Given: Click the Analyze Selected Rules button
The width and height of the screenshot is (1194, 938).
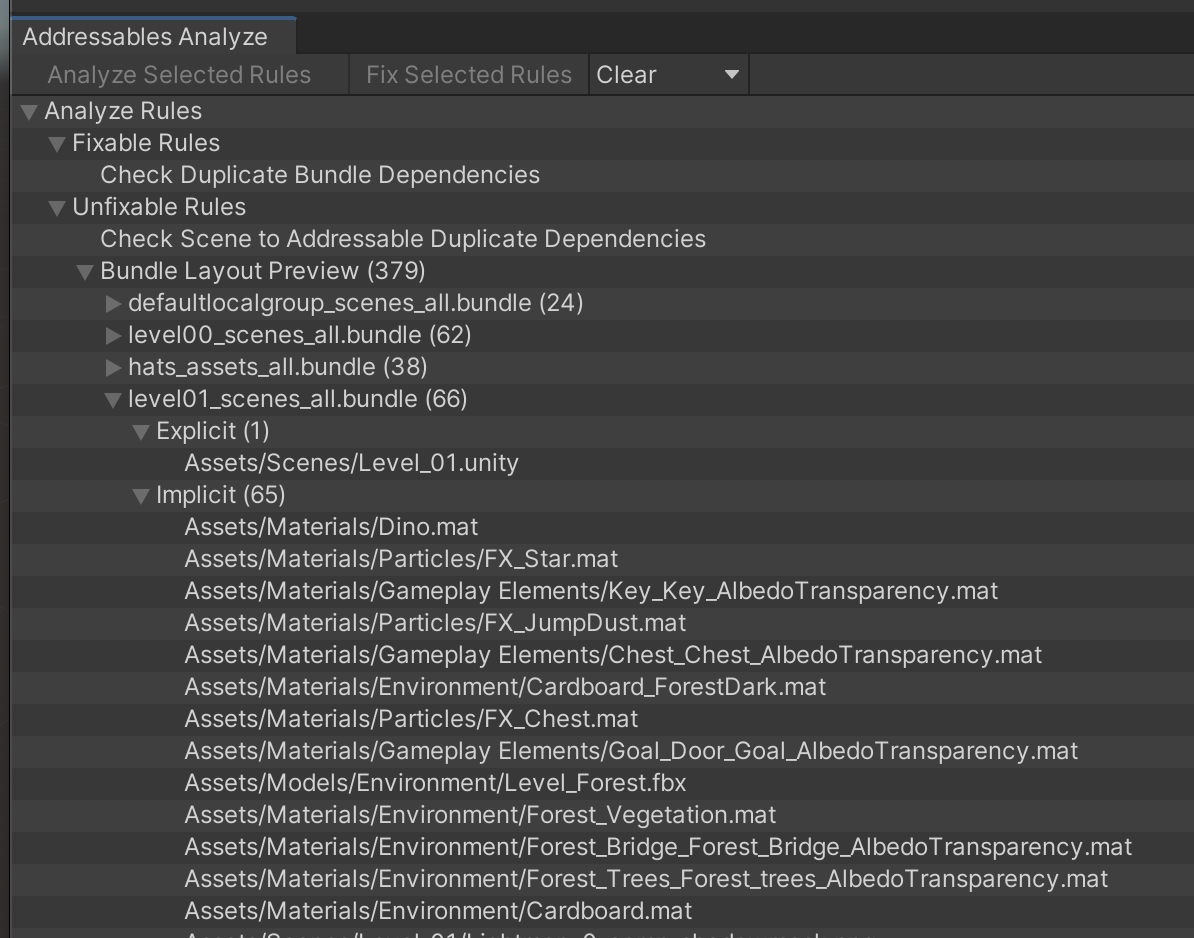Looking at the screenshot, I should coord(180,74).
